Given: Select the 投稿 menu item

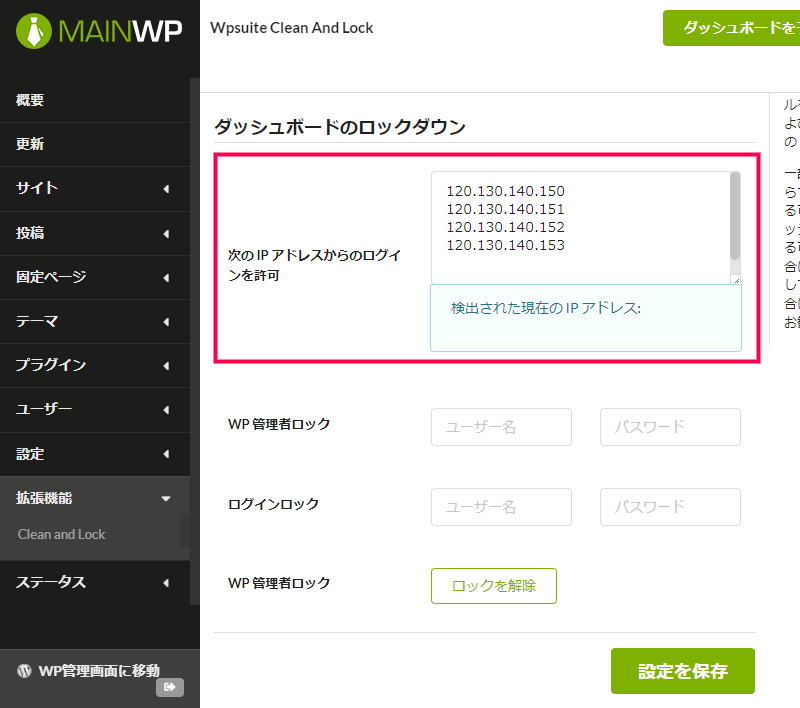Looking at the screenshot, I should pos(95,234).
